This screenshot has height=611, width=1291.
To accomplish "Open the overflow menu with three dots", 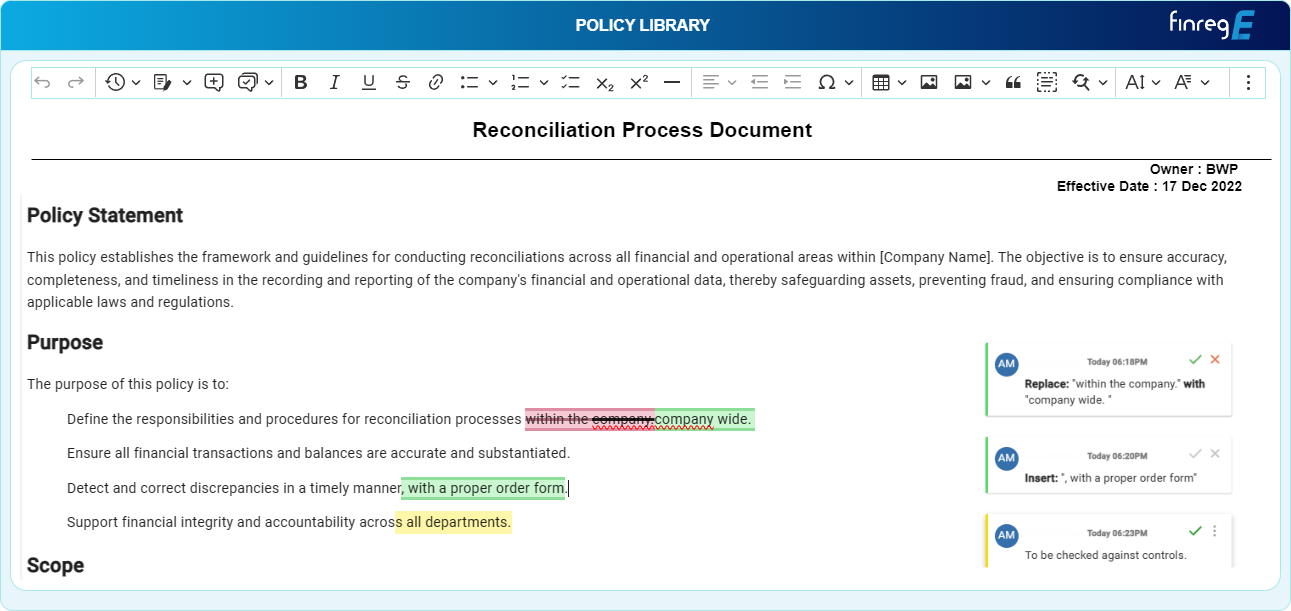I will pyautogui.click(x=1248, y=82).
